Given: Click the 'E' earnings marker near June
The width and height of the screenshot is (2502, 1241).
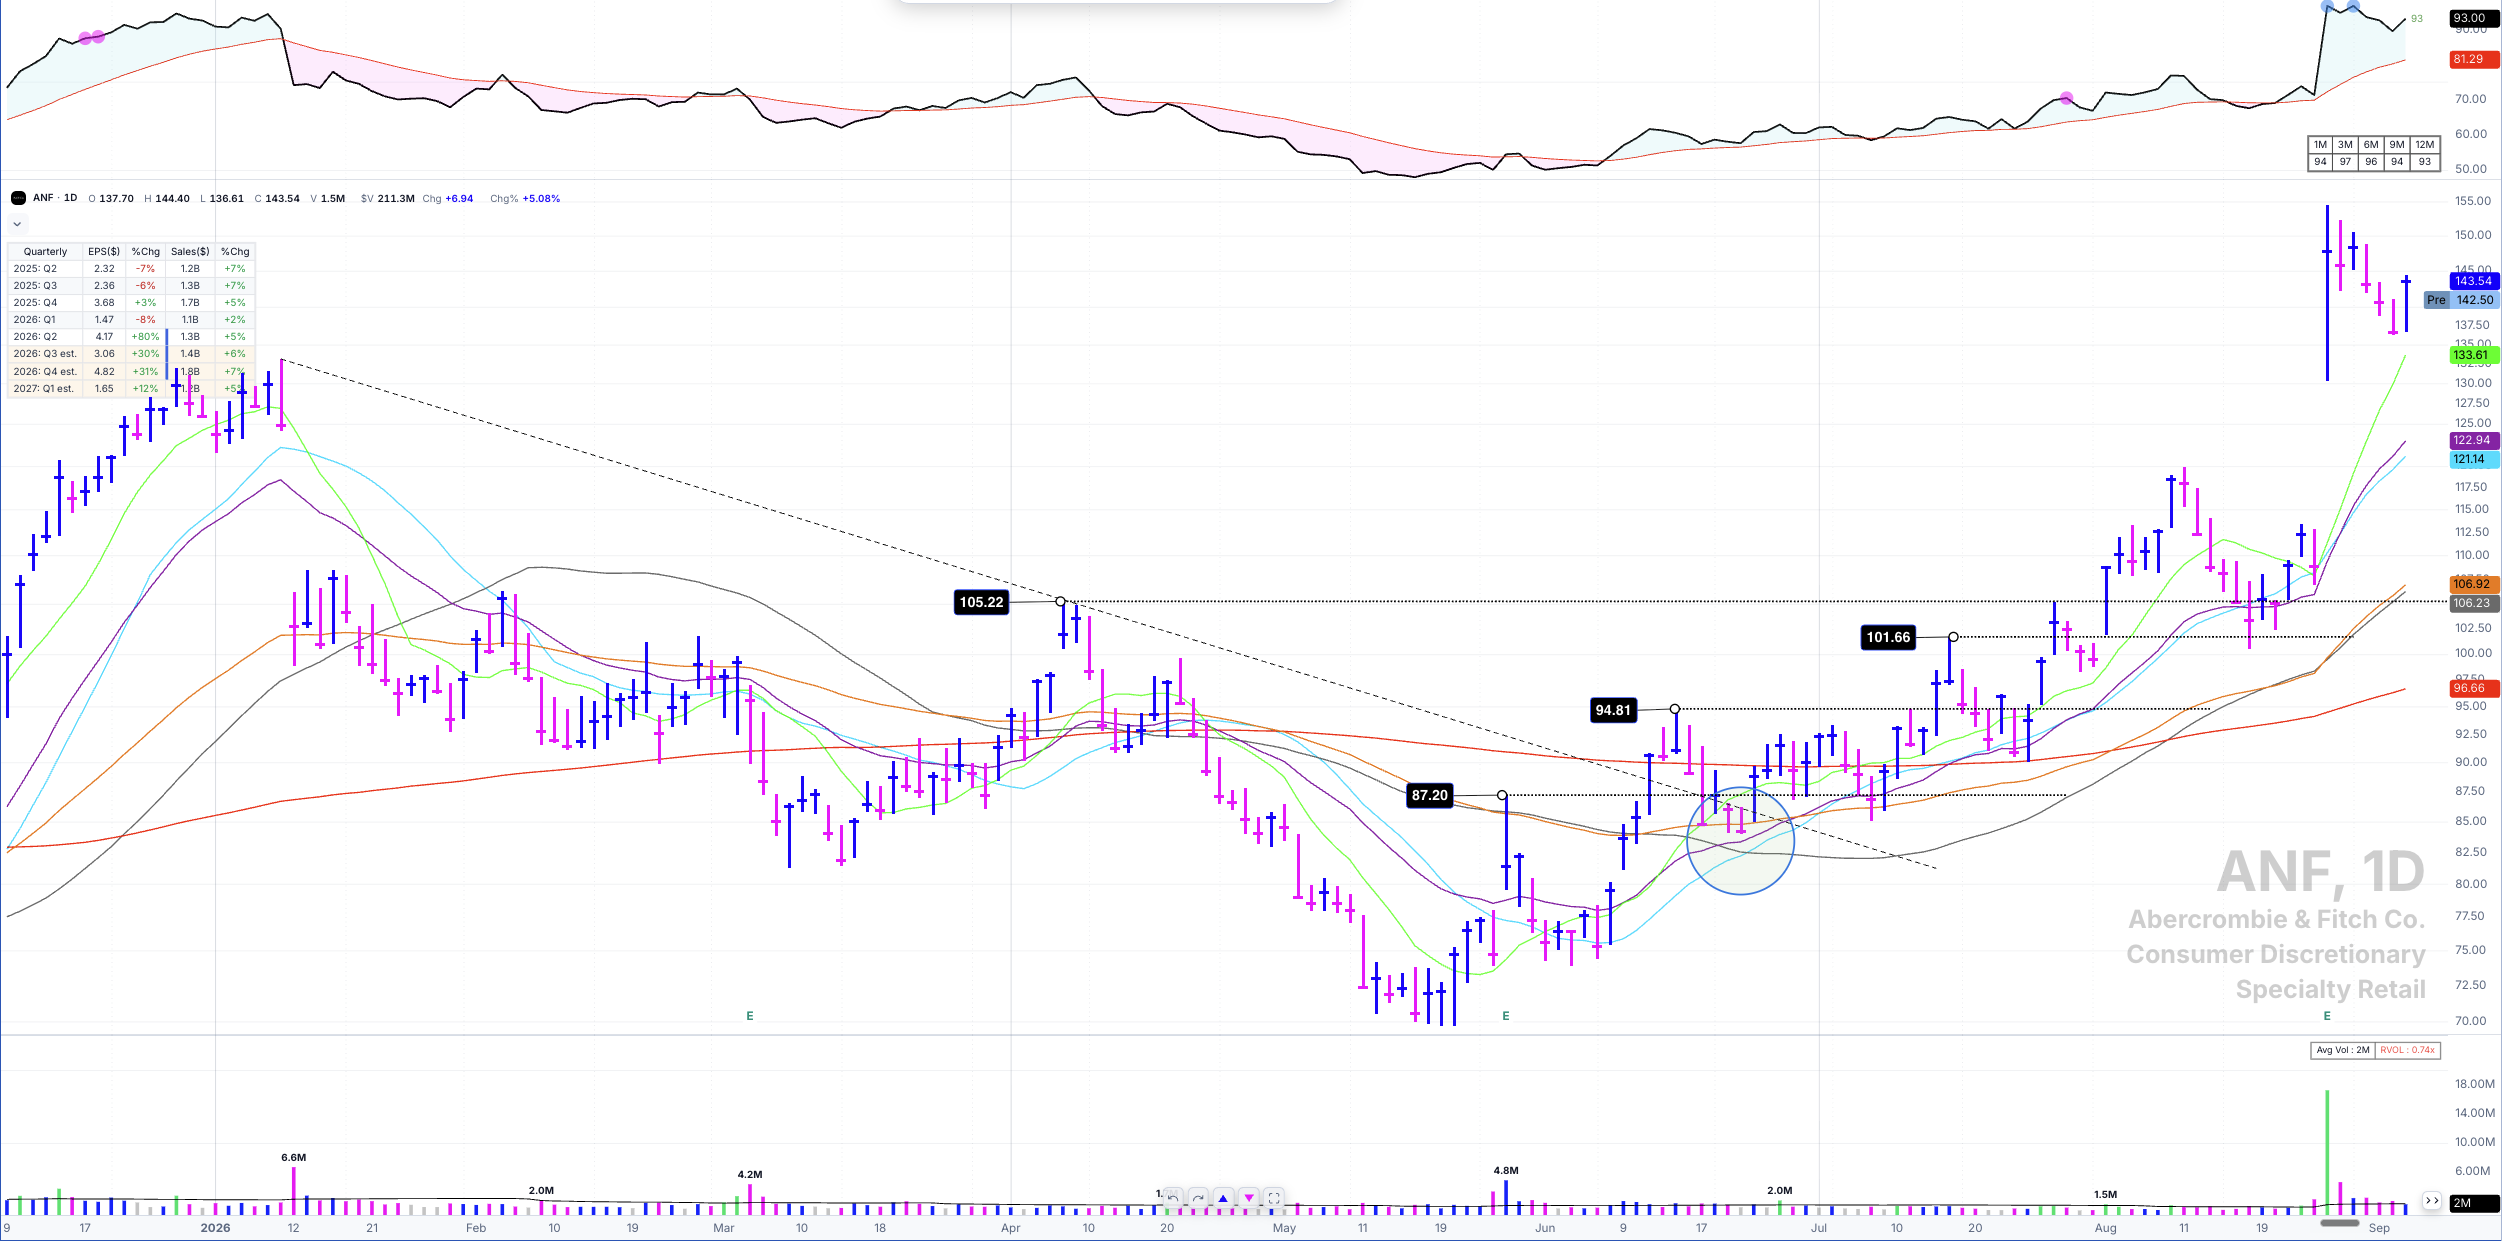Looking at the screenshot, I should pyautogui.click(x=1506, y=1016).
